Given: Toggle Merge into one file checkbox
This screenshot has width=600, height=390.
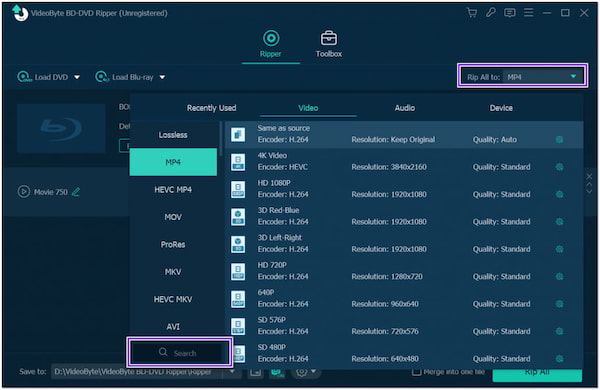Looking at the screenshot, I should point(416,372).
